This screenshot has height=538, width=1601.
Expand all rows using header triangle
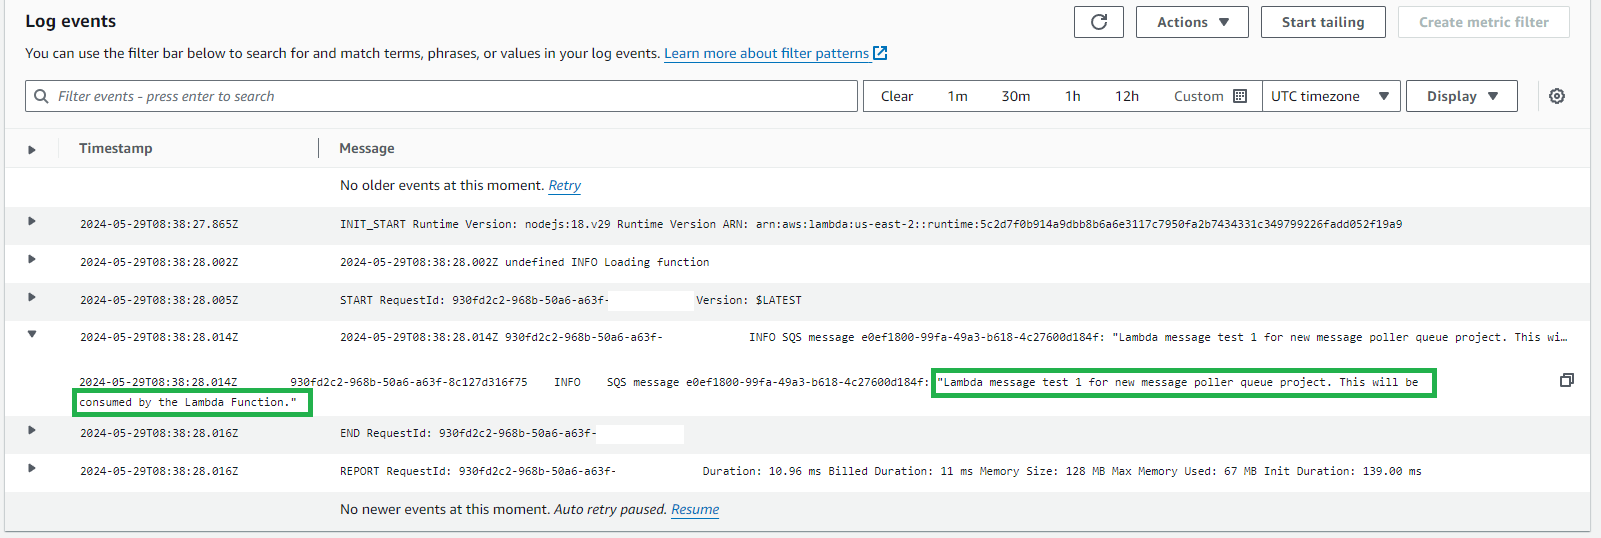click(x=32, y=149)
